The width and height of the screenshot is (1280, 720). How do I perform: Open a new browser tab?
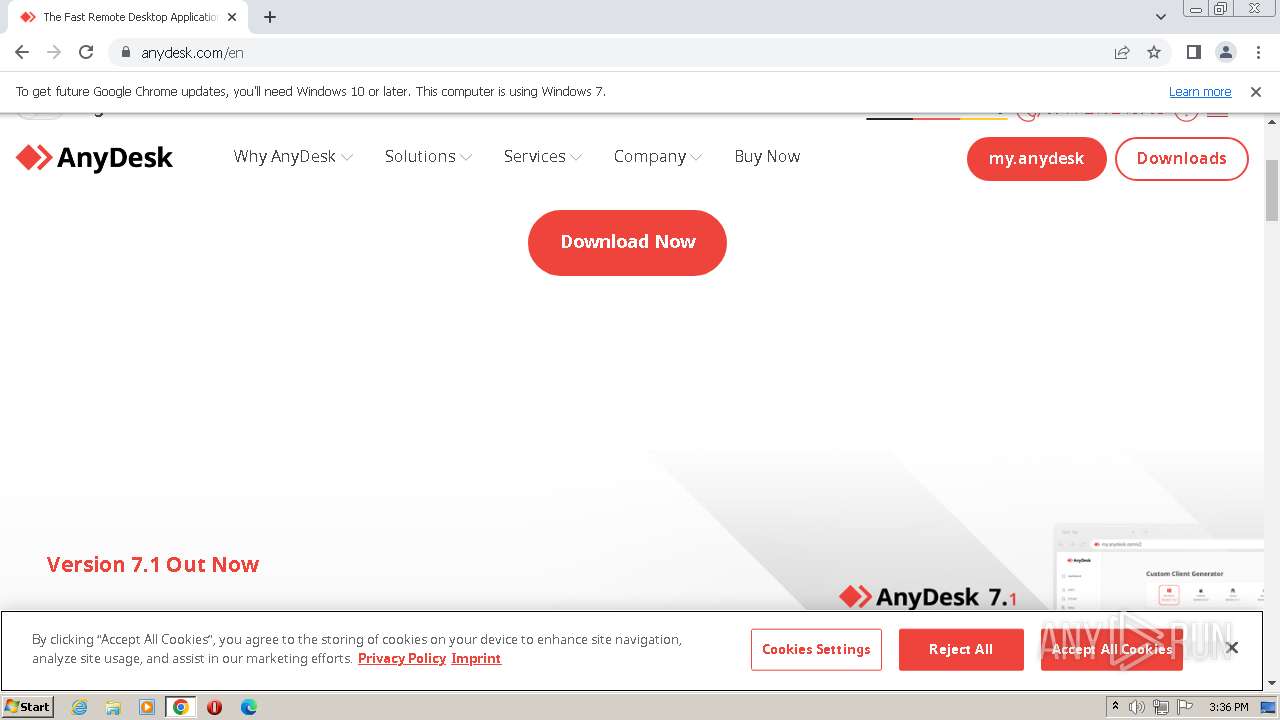[270, 17]
